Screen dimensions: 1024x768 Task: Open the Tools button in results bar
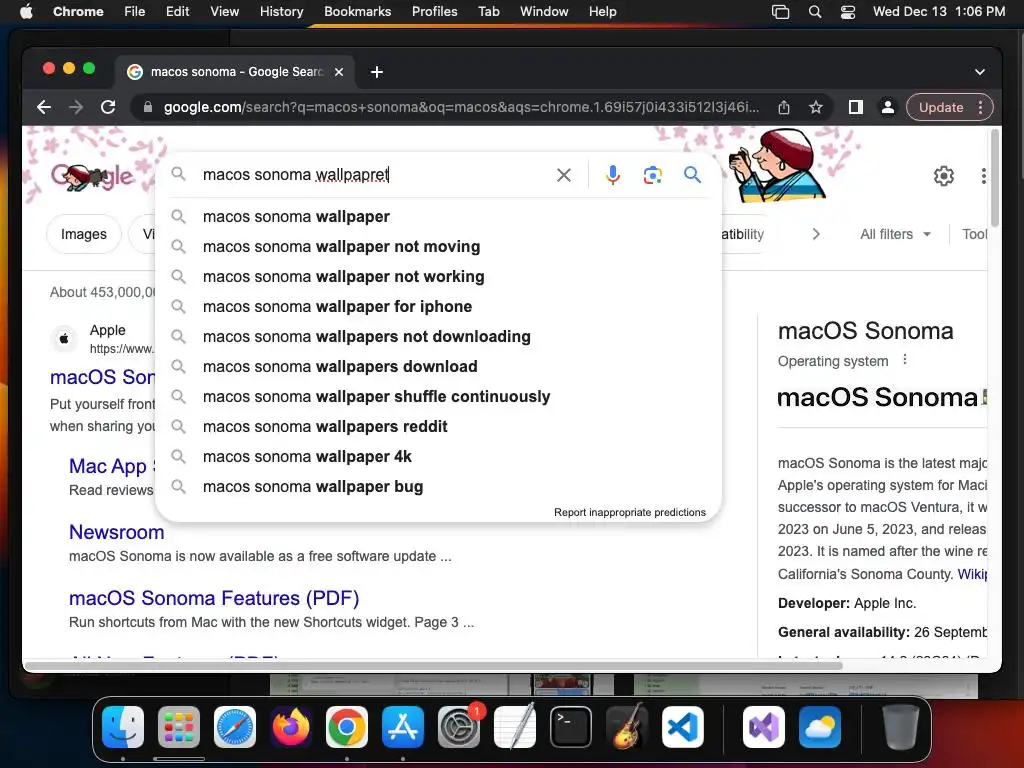(974, 234)
